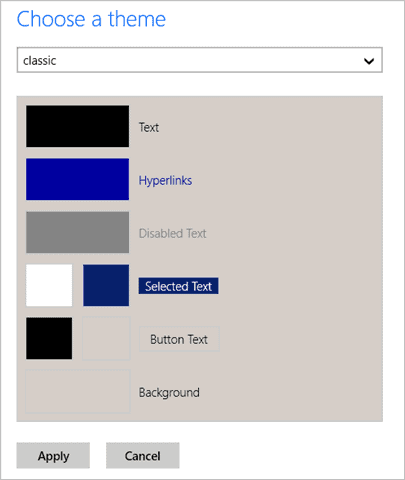
Task: Click the dropdown chevron arrow
Action: click(369, 61)
